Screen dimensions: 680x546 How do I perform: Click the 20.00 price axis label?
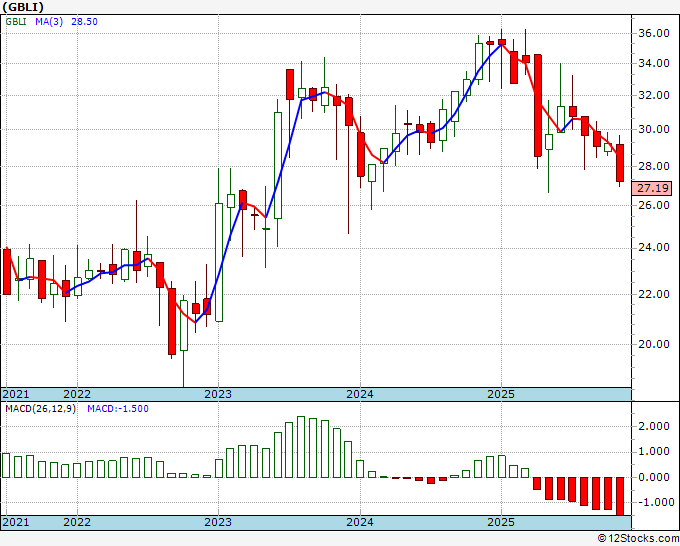[x=655, y=344]
